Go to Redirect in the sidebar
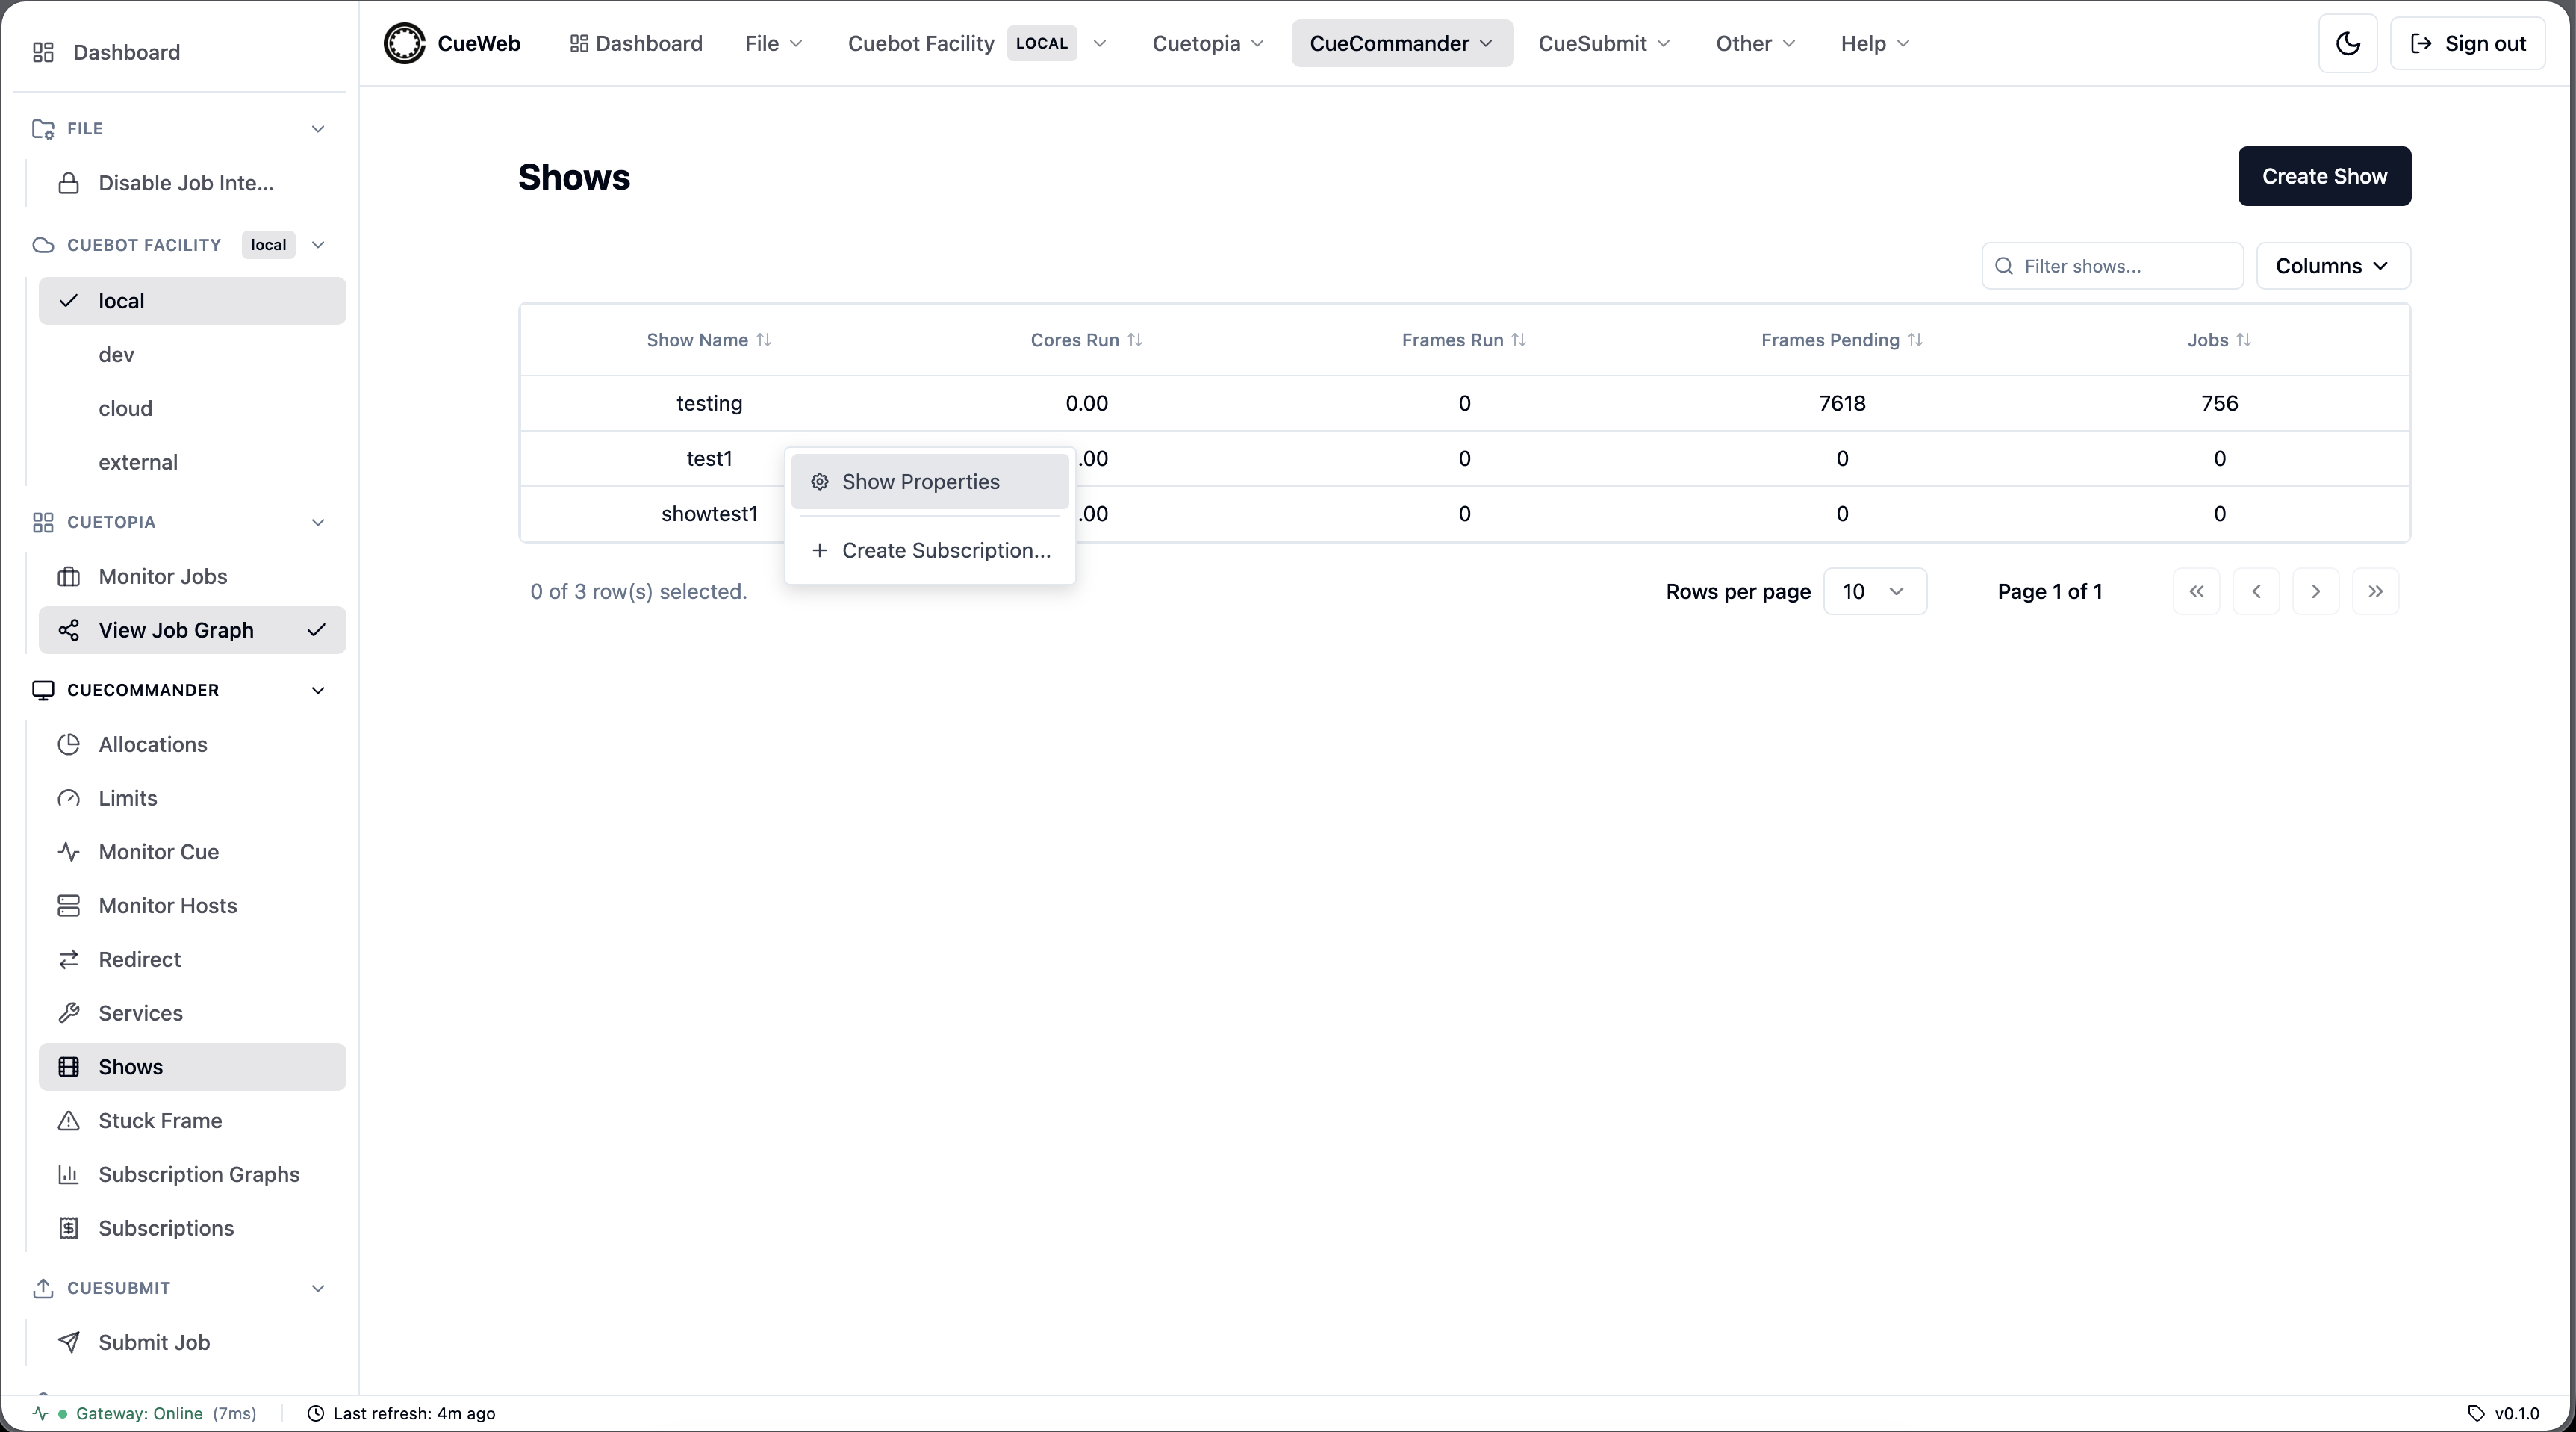 (x=192, y=960)
